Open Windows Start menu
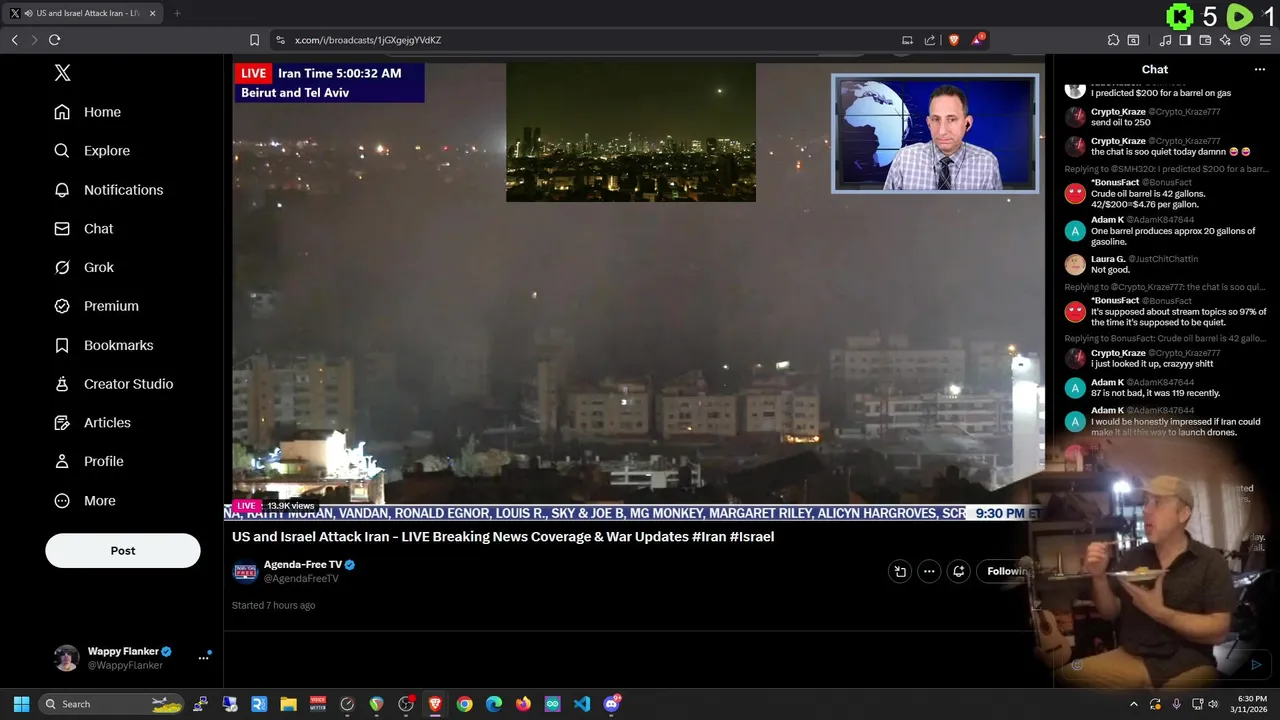This screenshot has width=1280, height=720. click(x=21, y=704)
